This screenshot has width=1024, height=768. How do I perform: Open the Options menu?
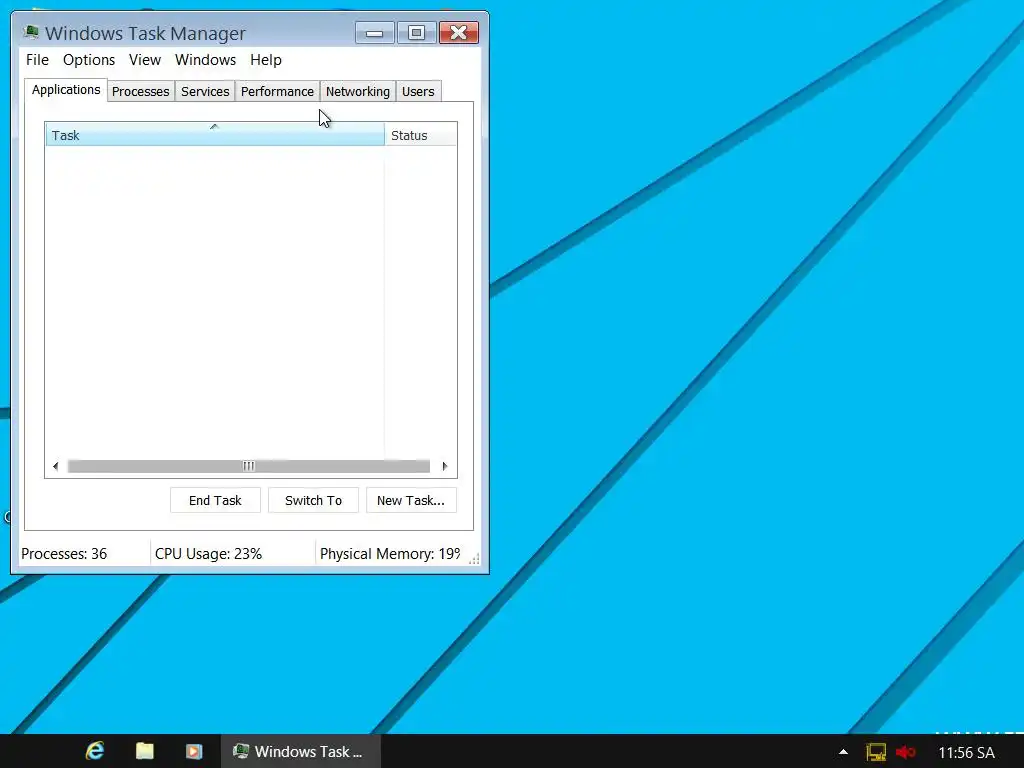89,59
